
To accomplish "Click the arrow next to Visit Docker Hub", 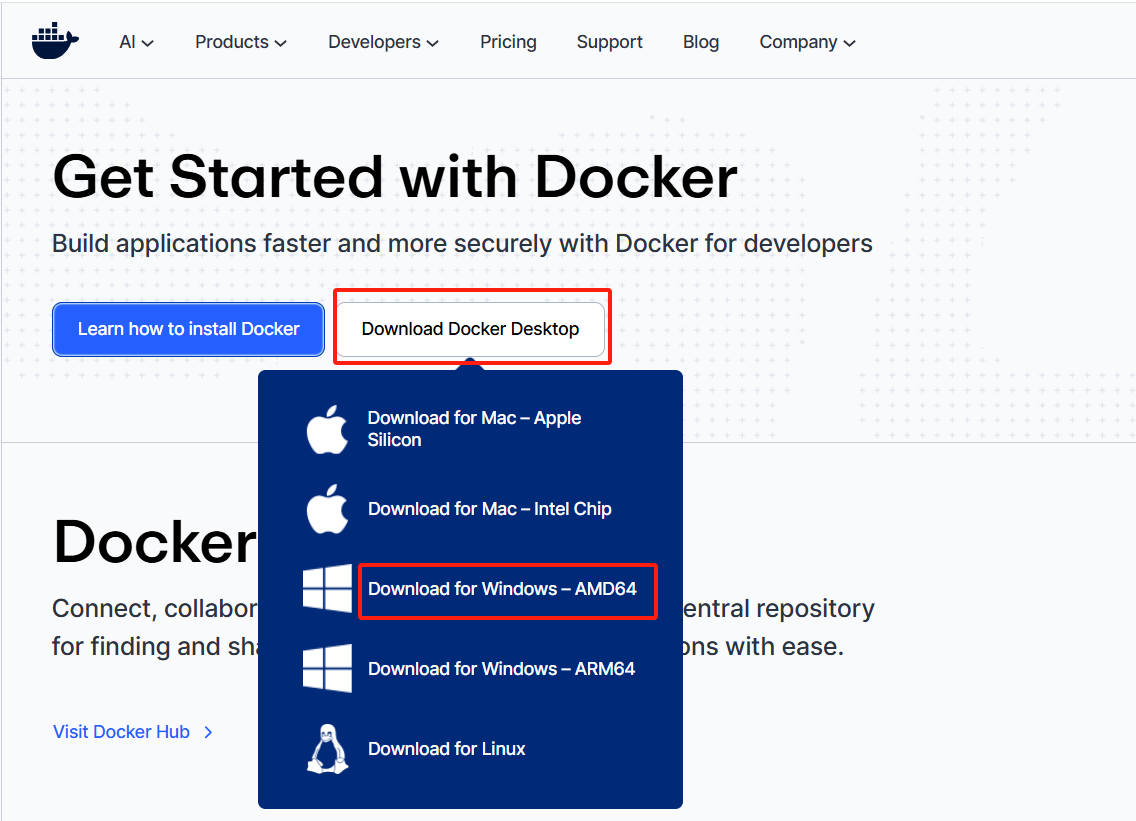I will pyautogui.click(x=209, y=733).
